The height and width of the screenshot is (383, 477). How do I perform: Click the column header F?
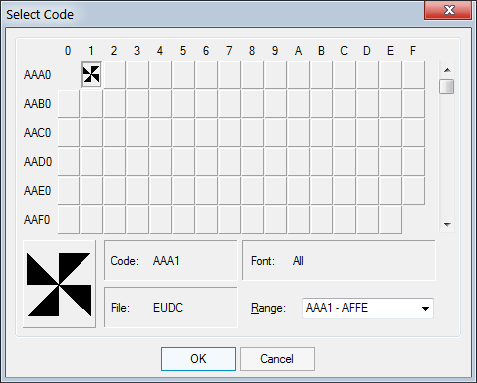(413, 51)
